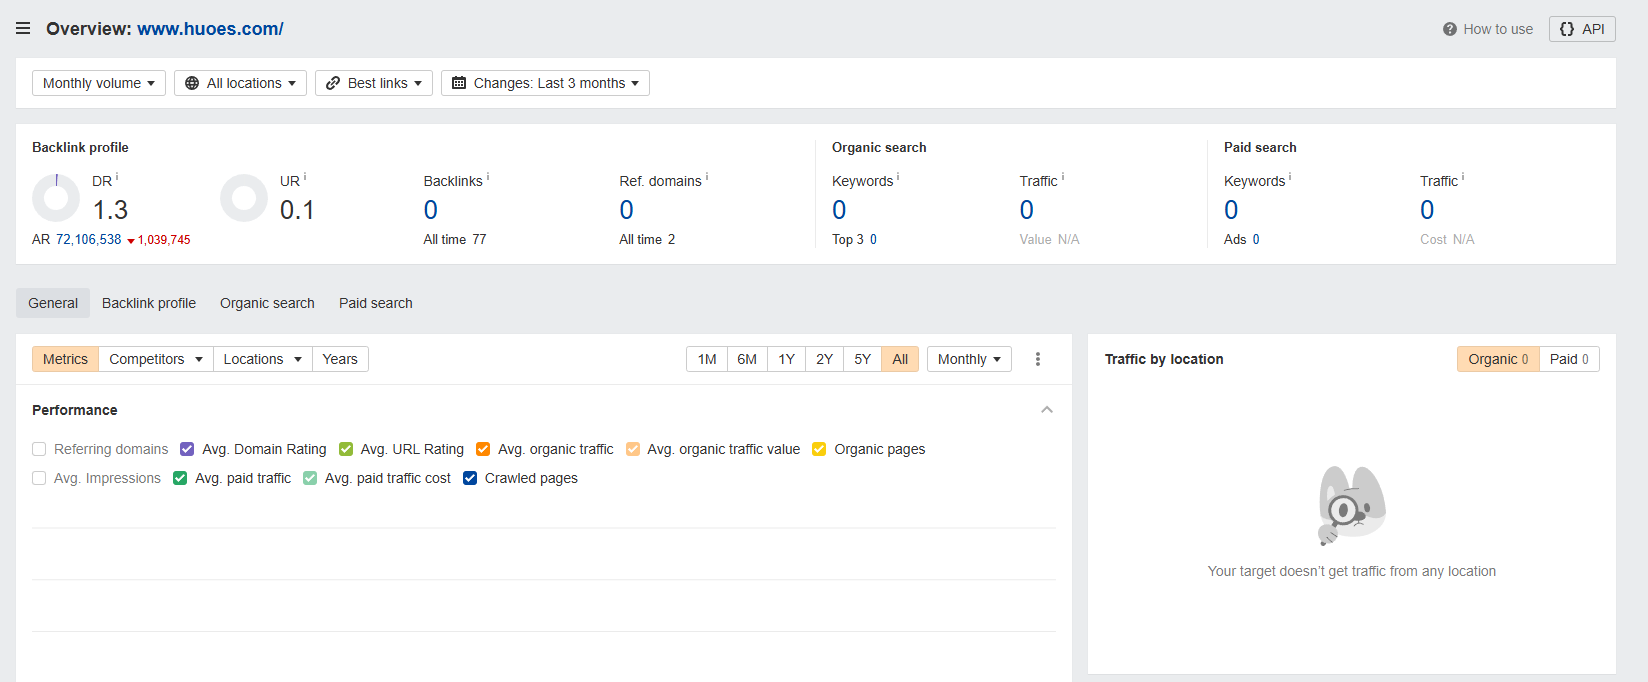Open the Monthly interval dropdown
The width and height of the screenshot is (1648, 682).
point(969,359)
